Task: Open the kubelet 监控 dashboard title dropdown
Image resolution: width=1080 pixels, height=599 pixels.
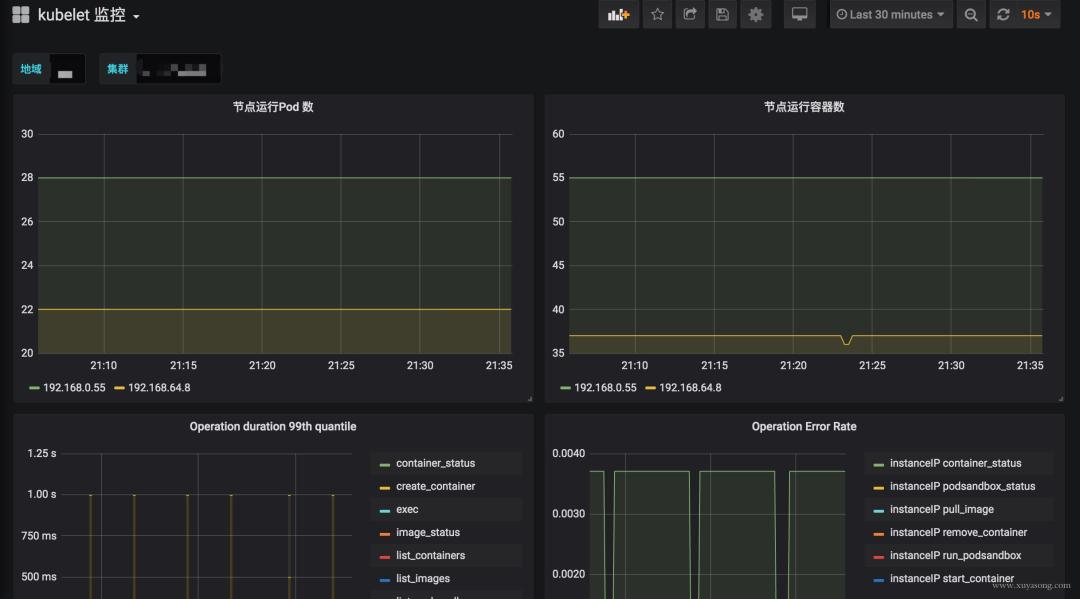Action: coord(87,15)
